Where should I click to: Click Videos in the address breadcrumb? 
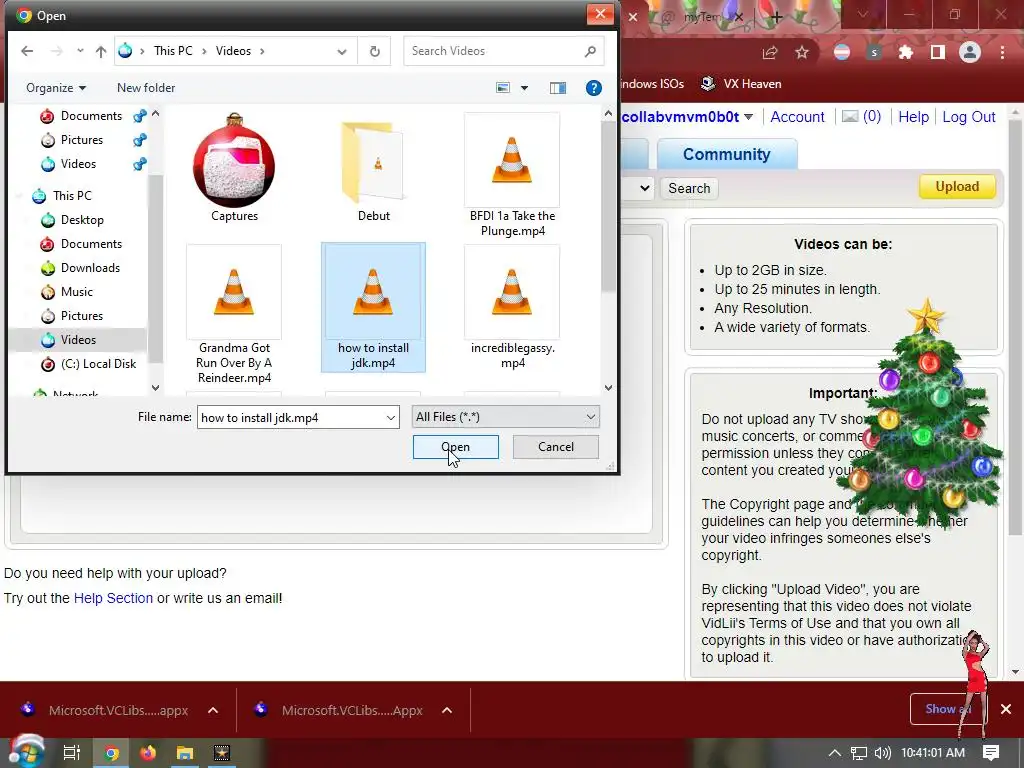(233, 51)
